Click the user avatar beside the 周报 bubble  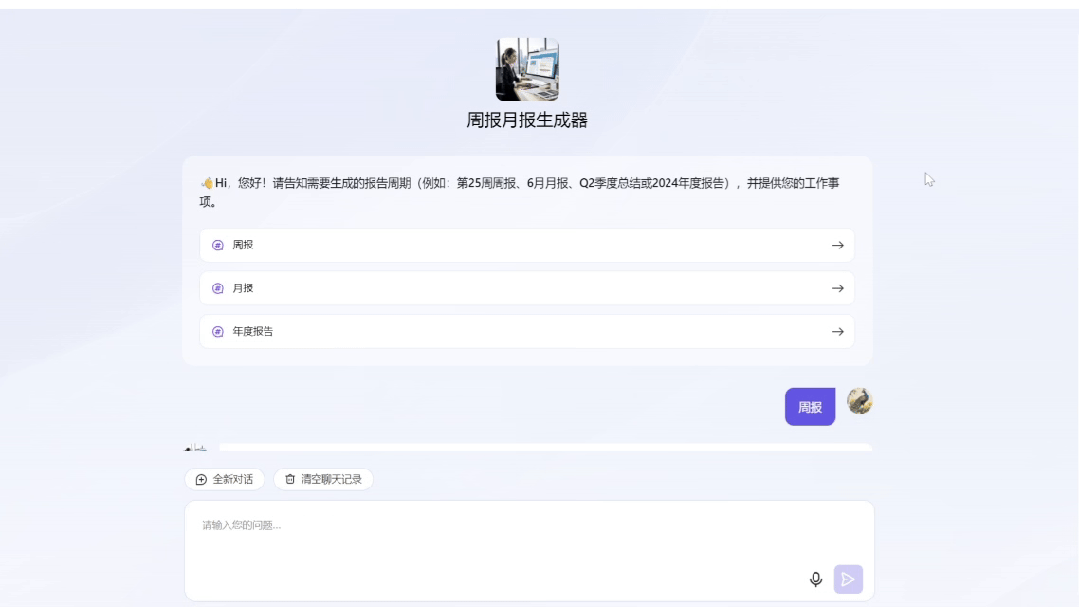[858, 404]
